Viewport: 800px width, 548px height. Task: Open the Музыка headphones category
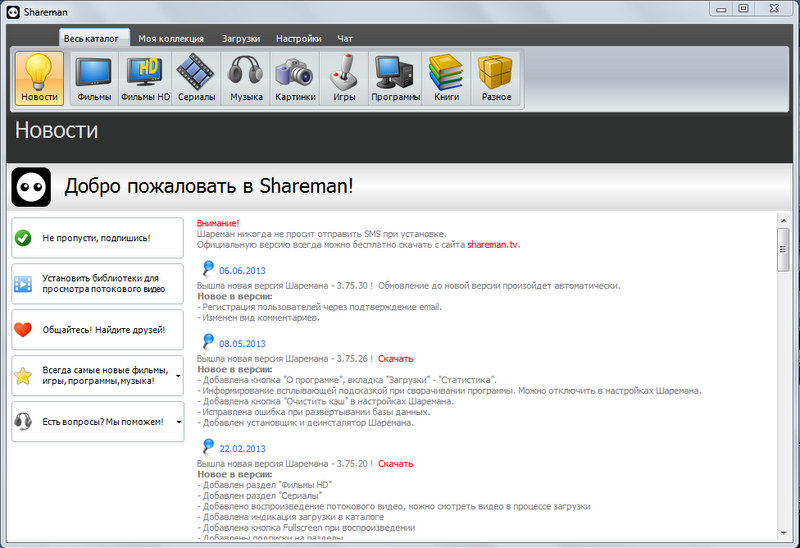246,78
